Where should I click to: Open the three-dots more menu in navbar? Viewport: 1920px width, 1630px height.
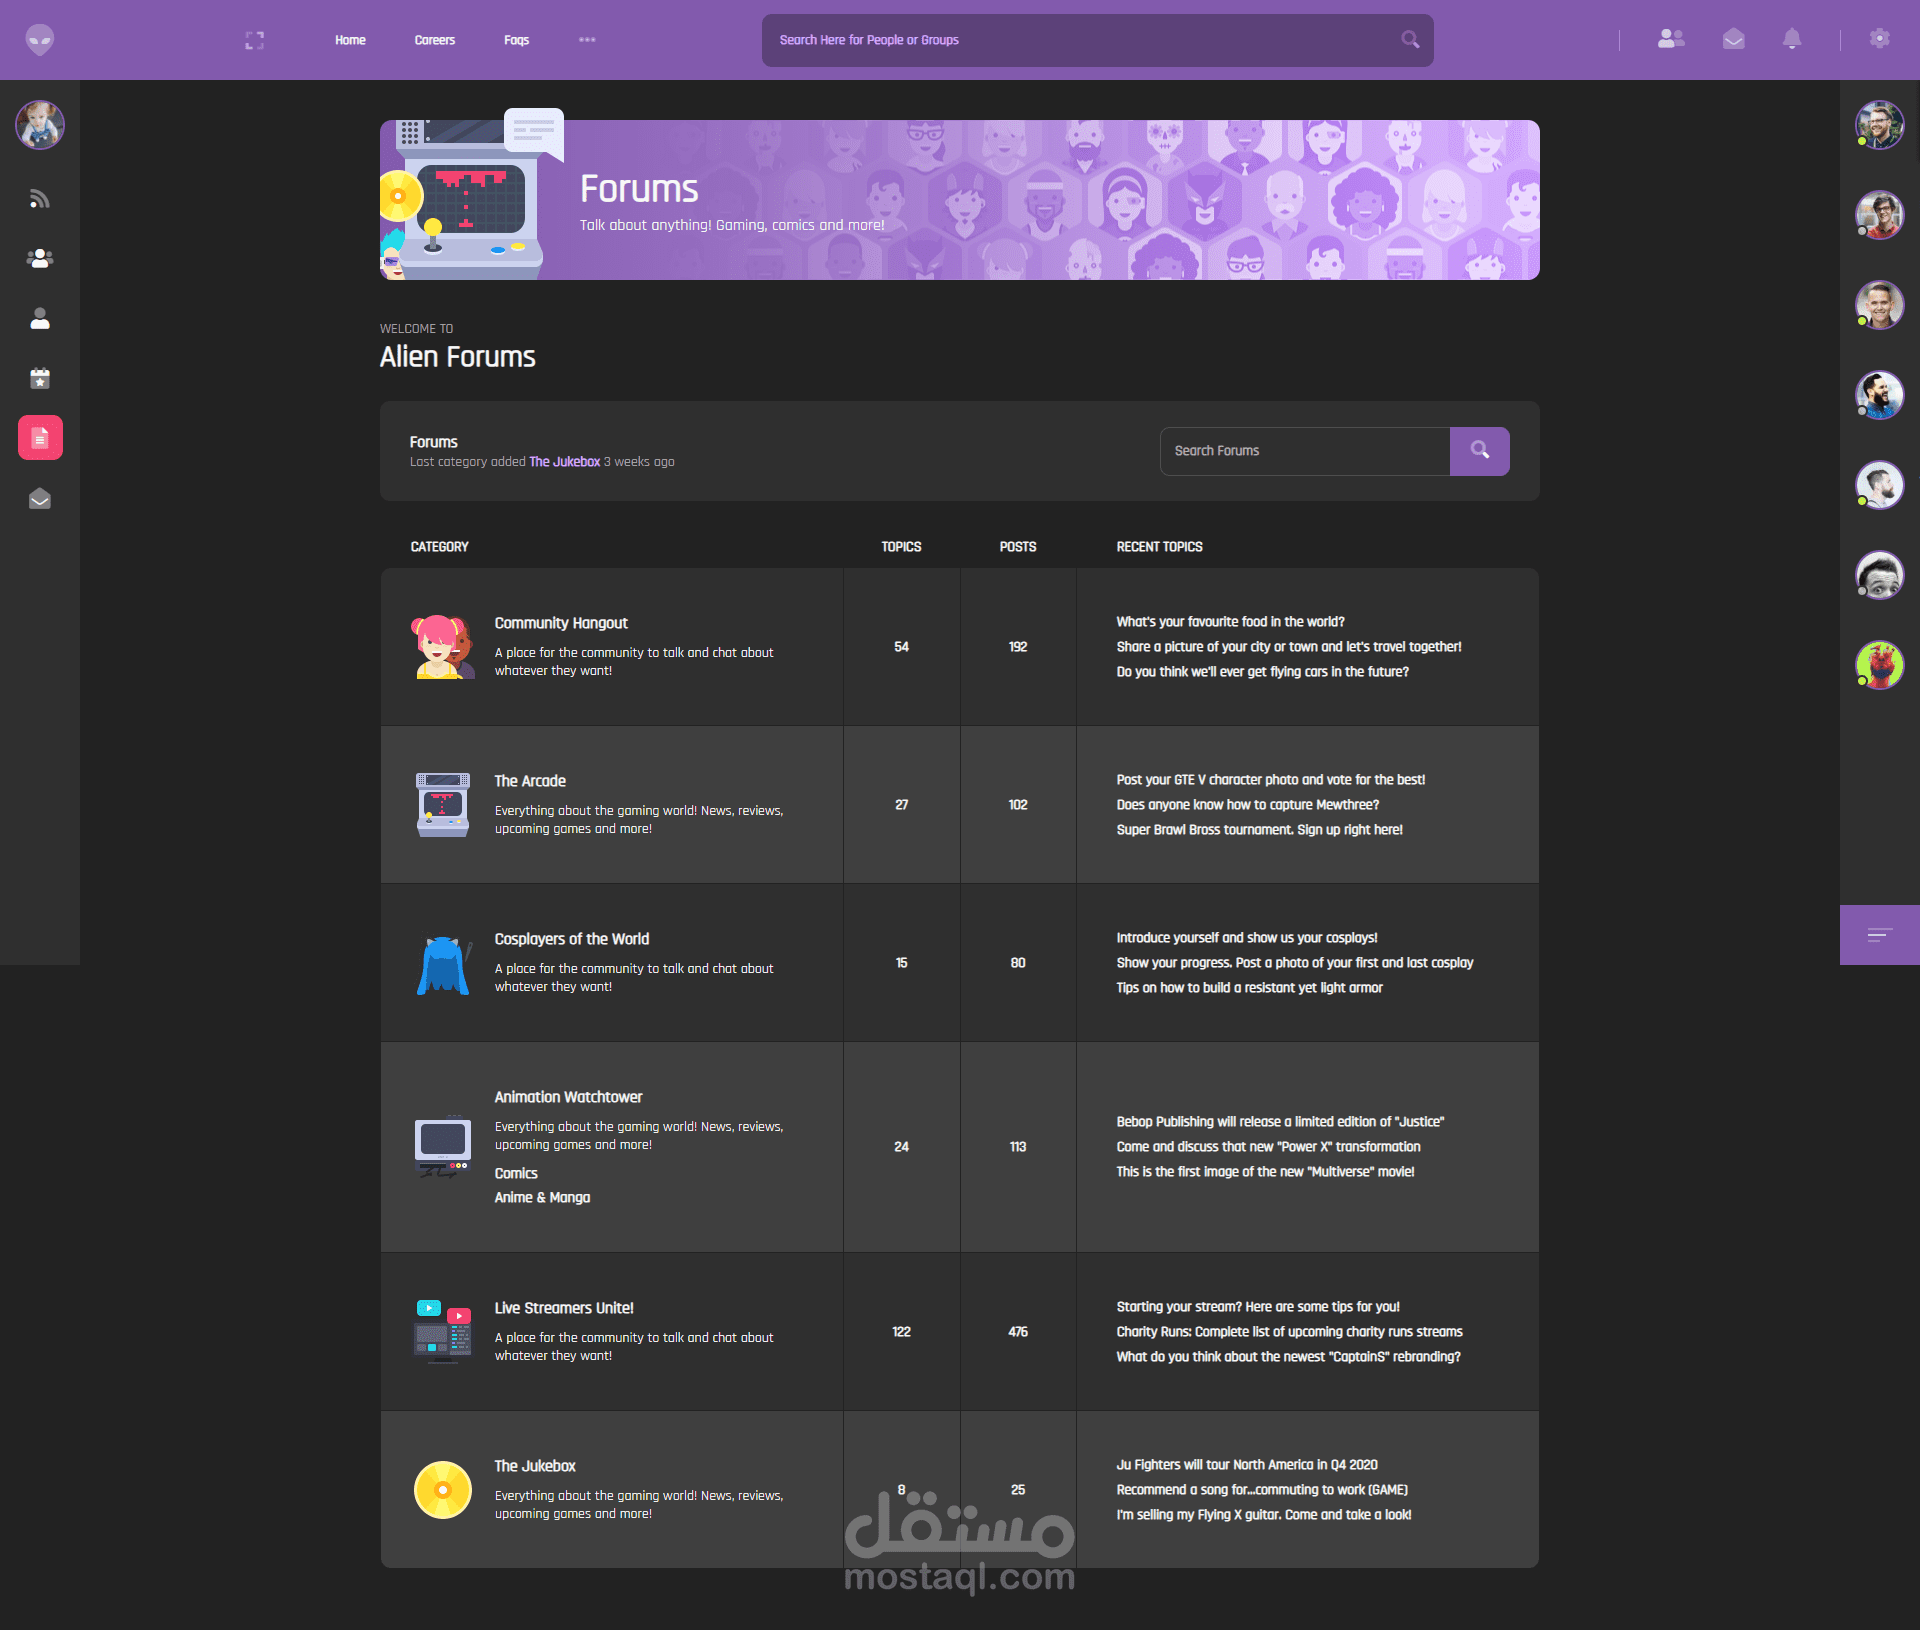tap(587, 40)
